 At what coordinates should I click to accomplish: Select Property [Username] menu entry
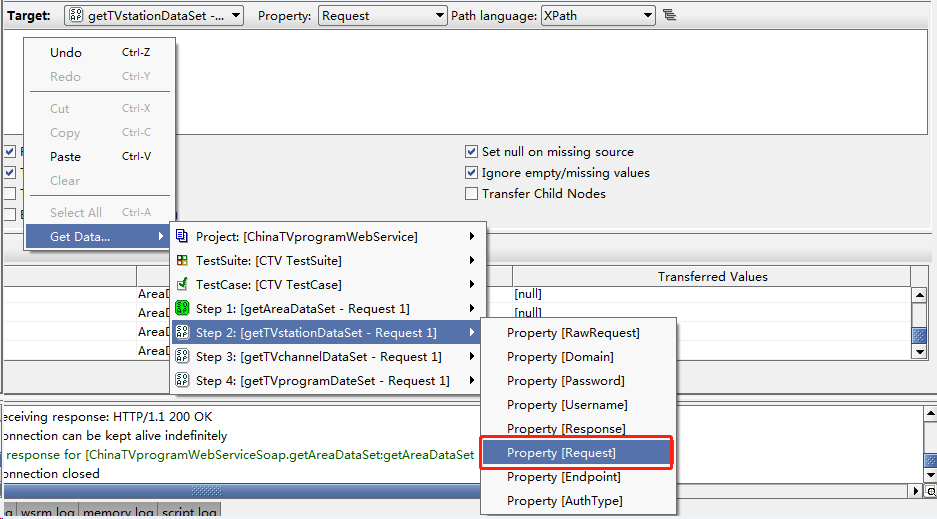click(x=578, y=404)
